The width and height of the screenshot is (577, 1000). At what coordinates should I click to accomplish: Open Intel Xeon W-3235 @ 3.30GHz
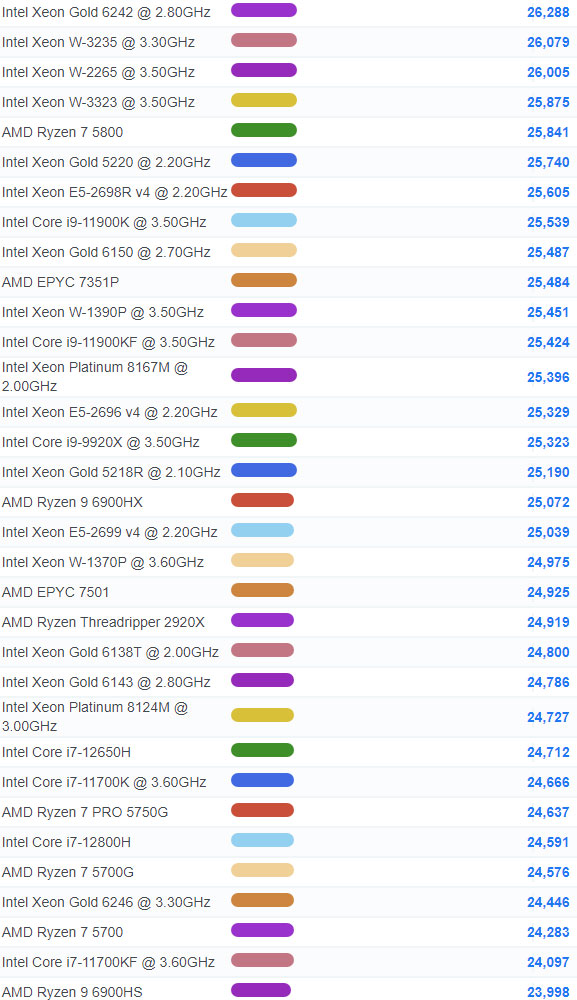pyautogui.click(x=98, y=42)
